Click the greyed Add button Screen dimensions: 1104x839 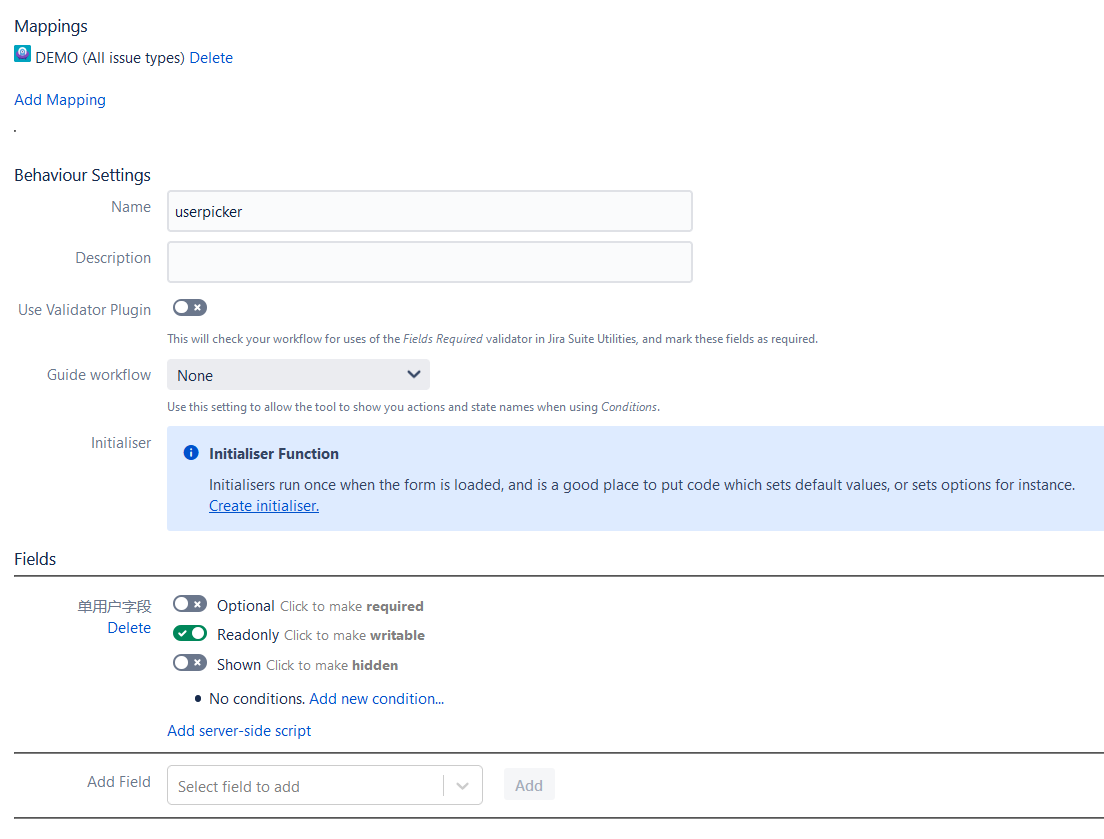[x=529, y=786]
